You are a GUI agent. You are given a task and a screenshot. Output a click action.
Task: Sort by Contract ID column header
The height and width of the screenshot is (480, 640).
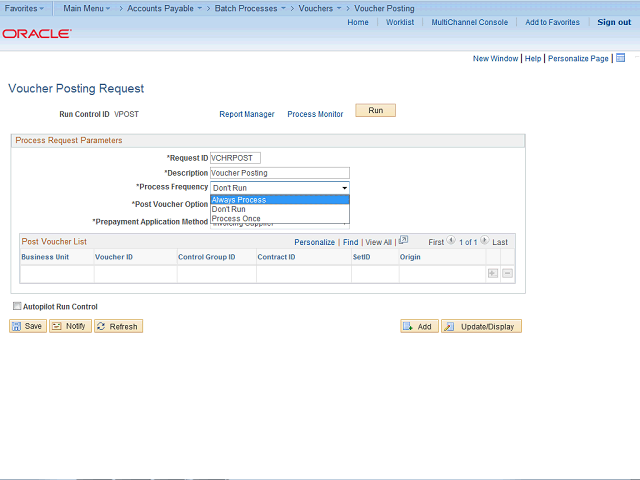276,257
